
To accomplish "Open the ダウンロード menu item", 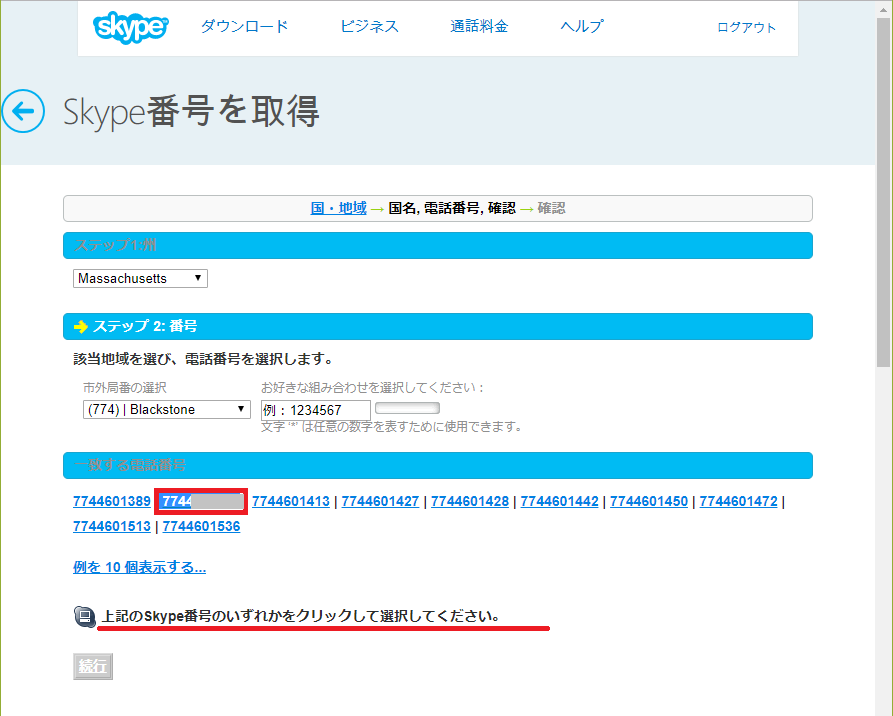I will click(244, 26).
